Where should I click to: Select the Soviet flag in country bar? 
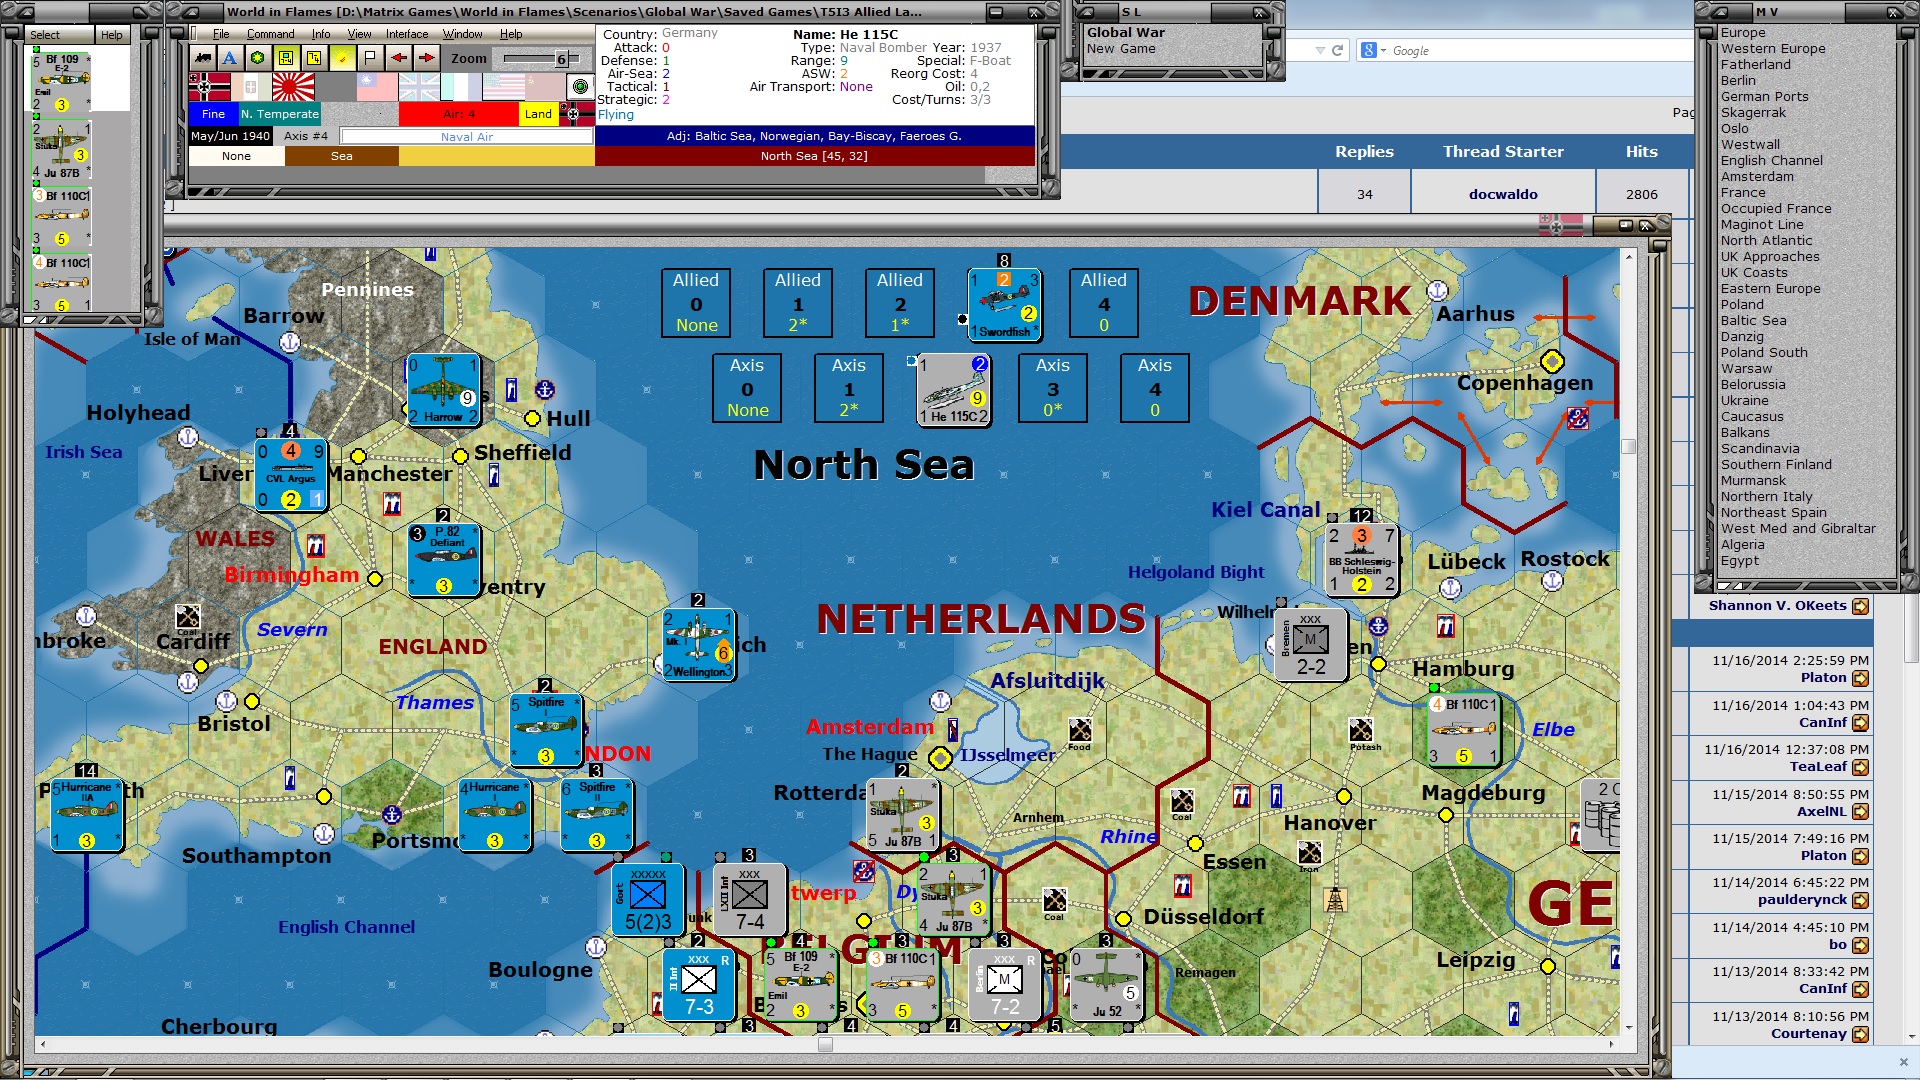click(x=545, y=87)
